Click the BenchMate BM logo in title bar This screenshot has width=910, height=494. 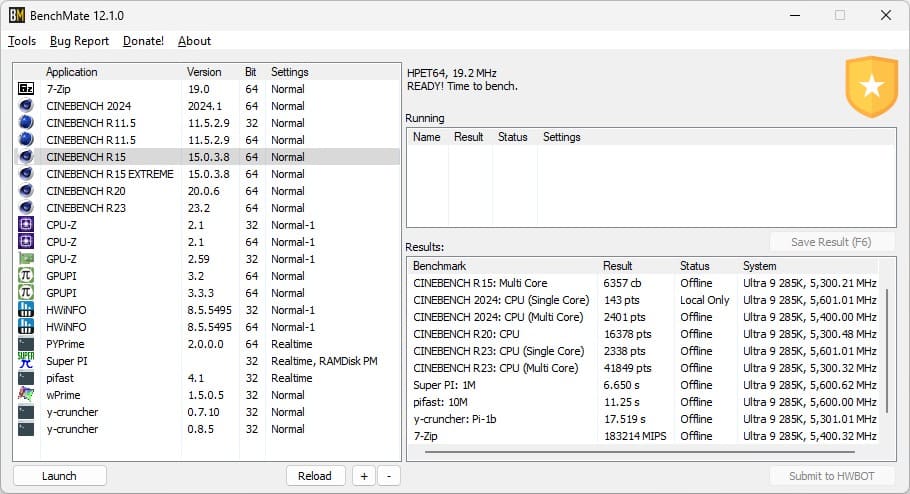click(17, 15)
